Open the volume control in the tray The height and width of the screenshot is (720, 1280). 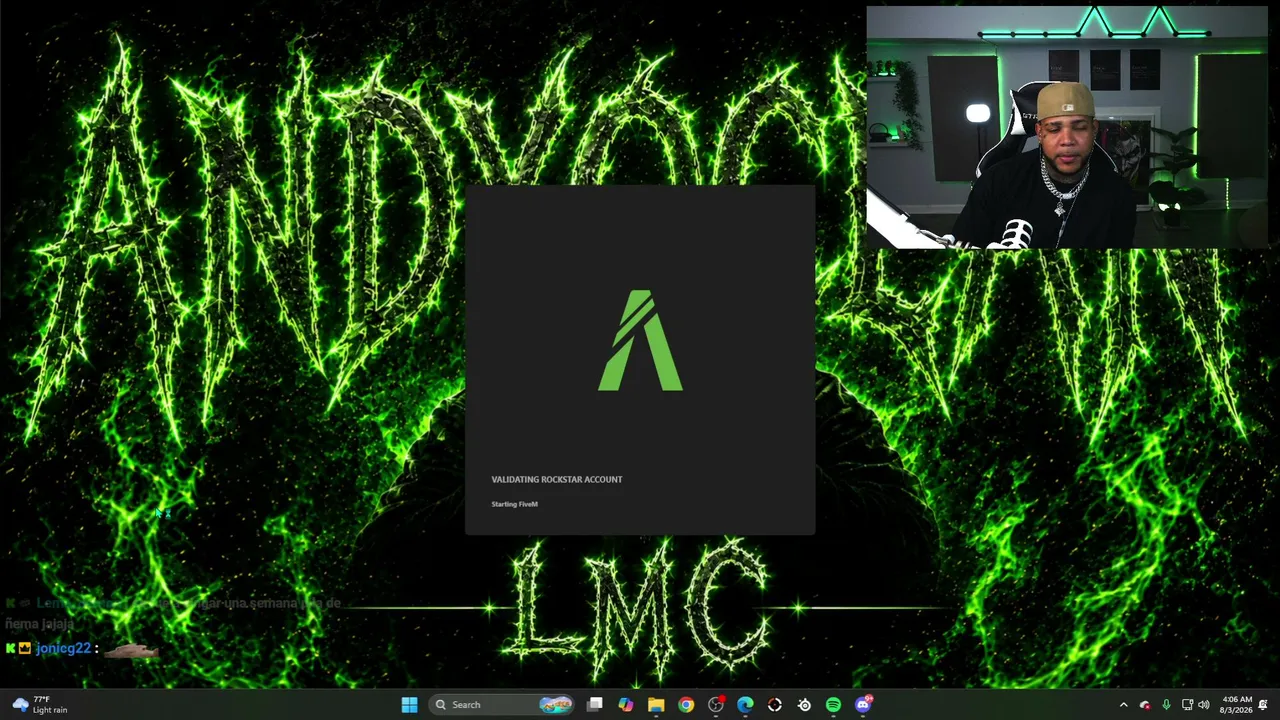pyautogui.click(x=1204, y=705)
